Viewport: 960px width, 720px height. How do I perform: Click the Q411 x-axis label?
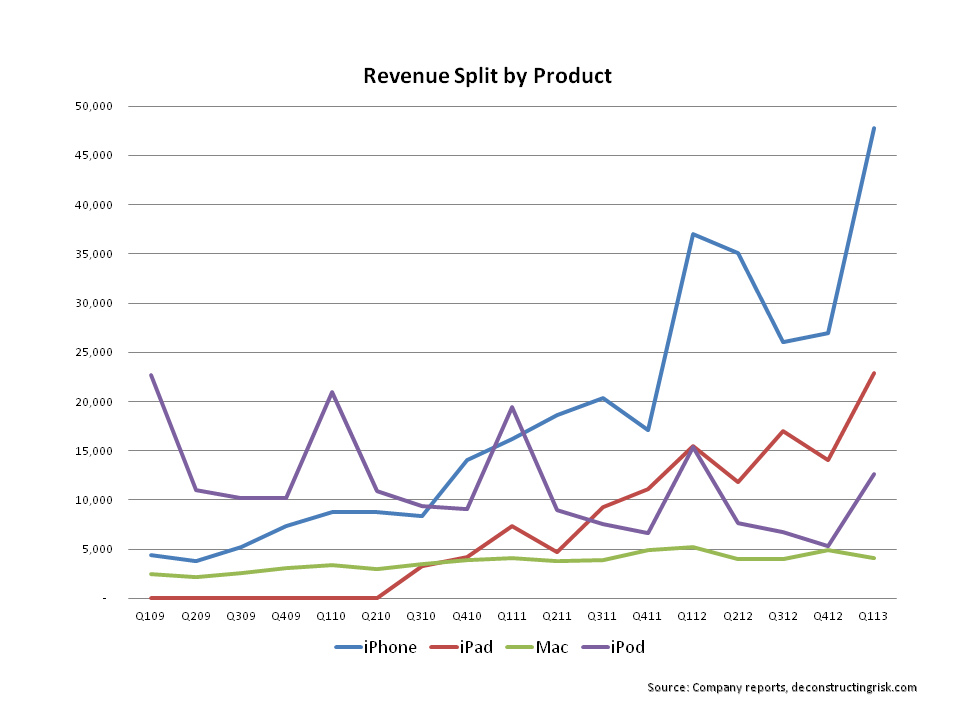pos(647,617)
